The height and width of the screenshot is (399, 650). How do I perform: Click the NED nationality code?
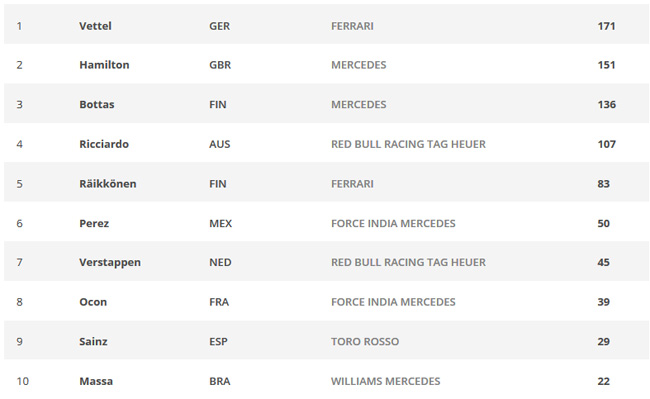tap(220, 262)
